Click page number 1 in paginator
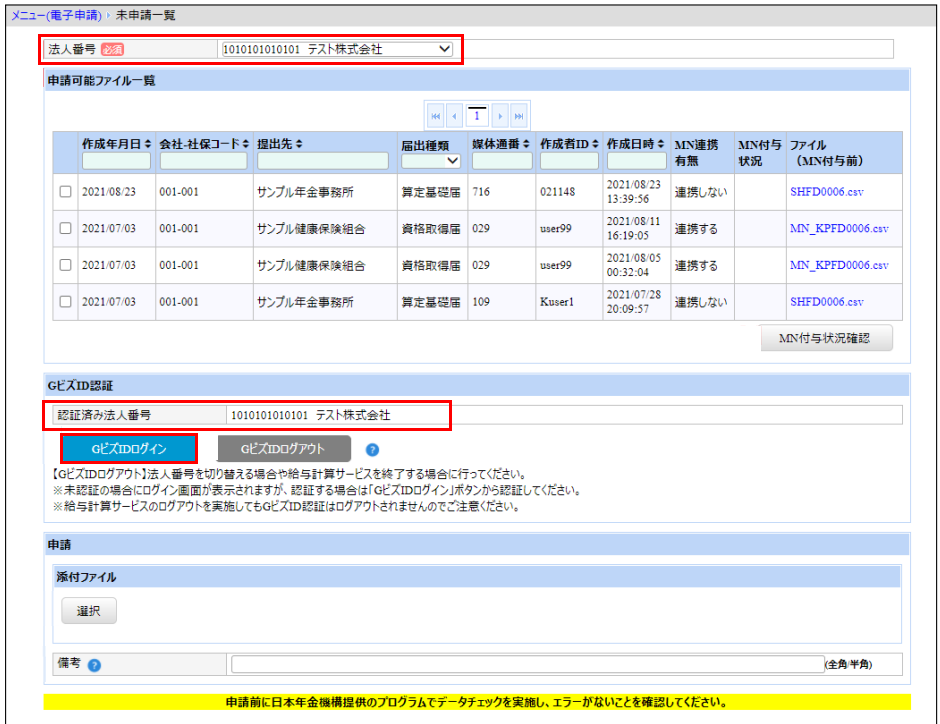Image resolution: width=940 pixels, height=724 pixels. [x=477, y=116]
